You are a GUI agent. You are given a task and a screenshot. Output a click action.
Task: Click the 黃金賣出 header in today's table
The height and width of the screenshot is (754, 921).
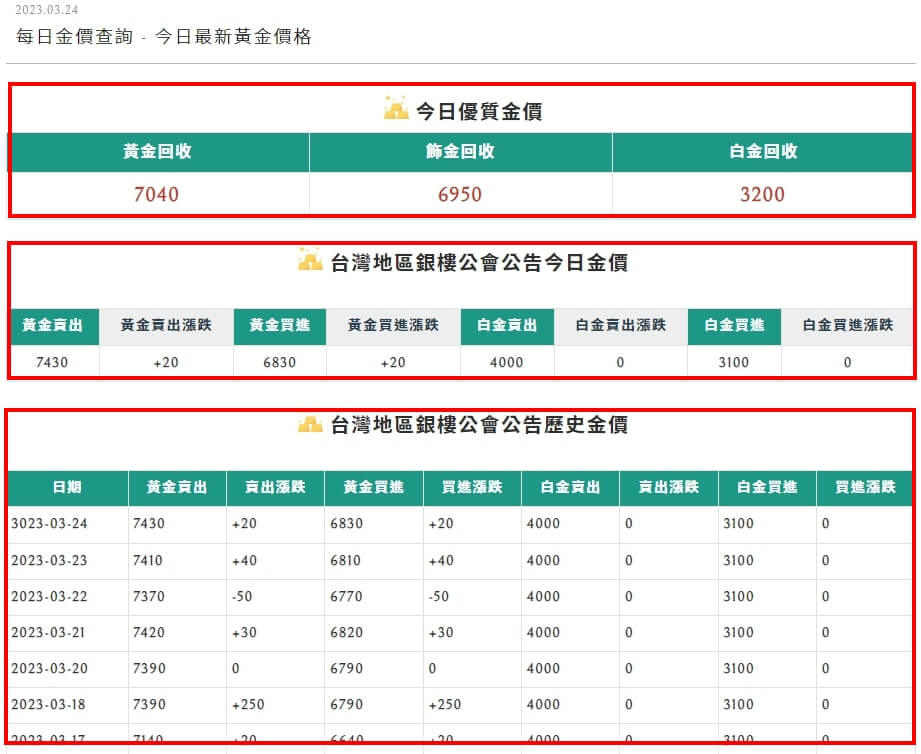coord(52,326)
